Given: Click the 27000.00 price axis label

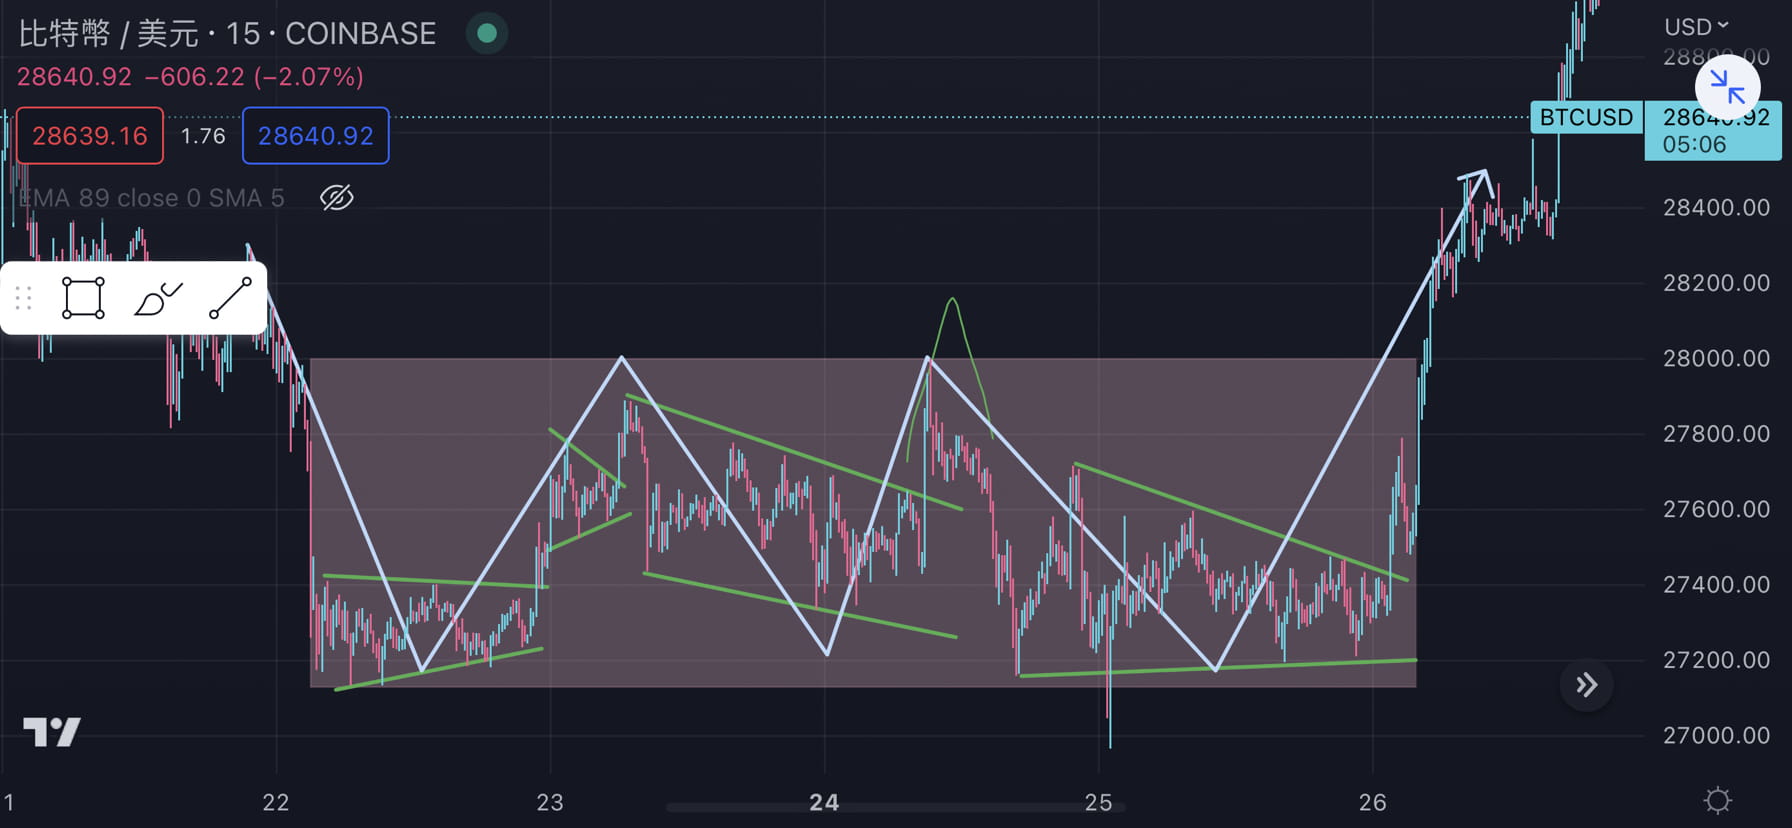Looking at the screenshot, I should coord(1716,736).
